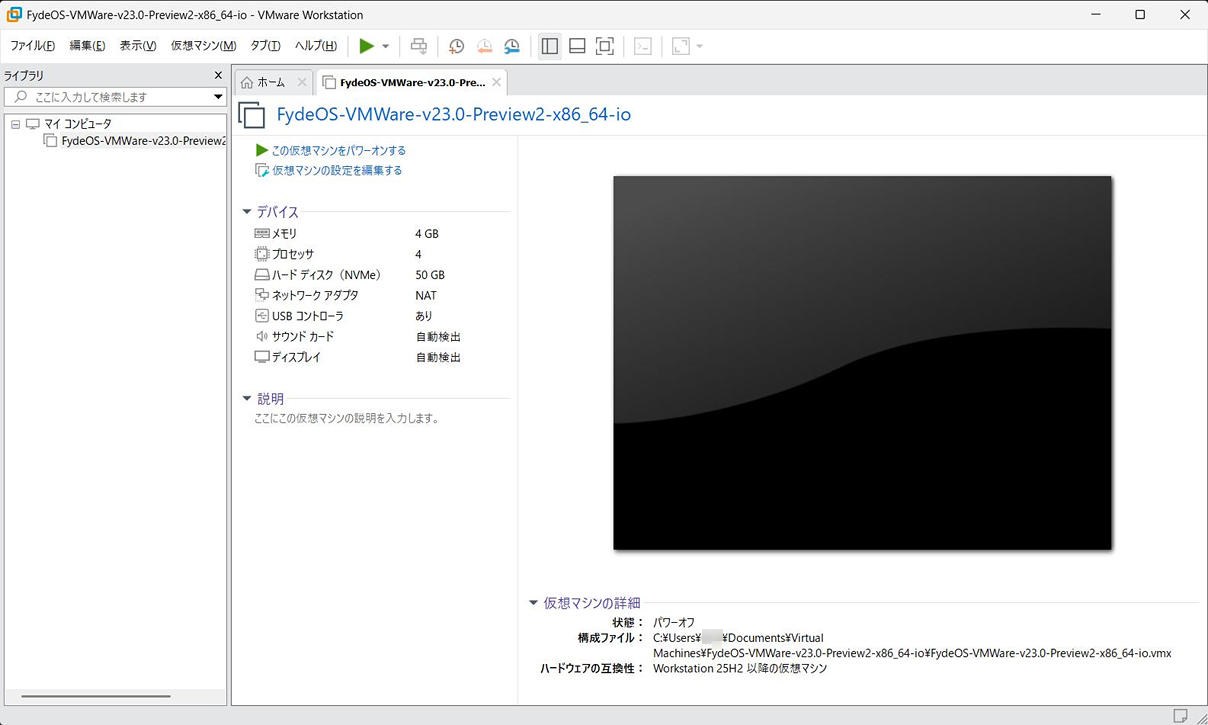
Task: Collapse the デバイス section
Action: pos(247,212)
